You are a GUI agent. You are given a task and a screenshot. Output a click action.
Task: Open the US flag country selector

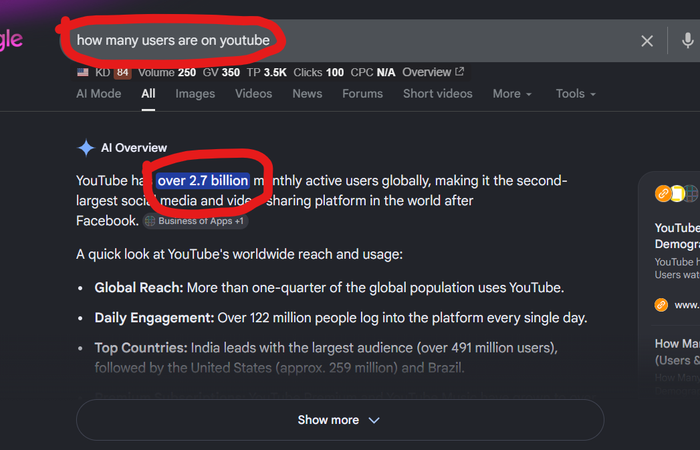coord(83,72)
